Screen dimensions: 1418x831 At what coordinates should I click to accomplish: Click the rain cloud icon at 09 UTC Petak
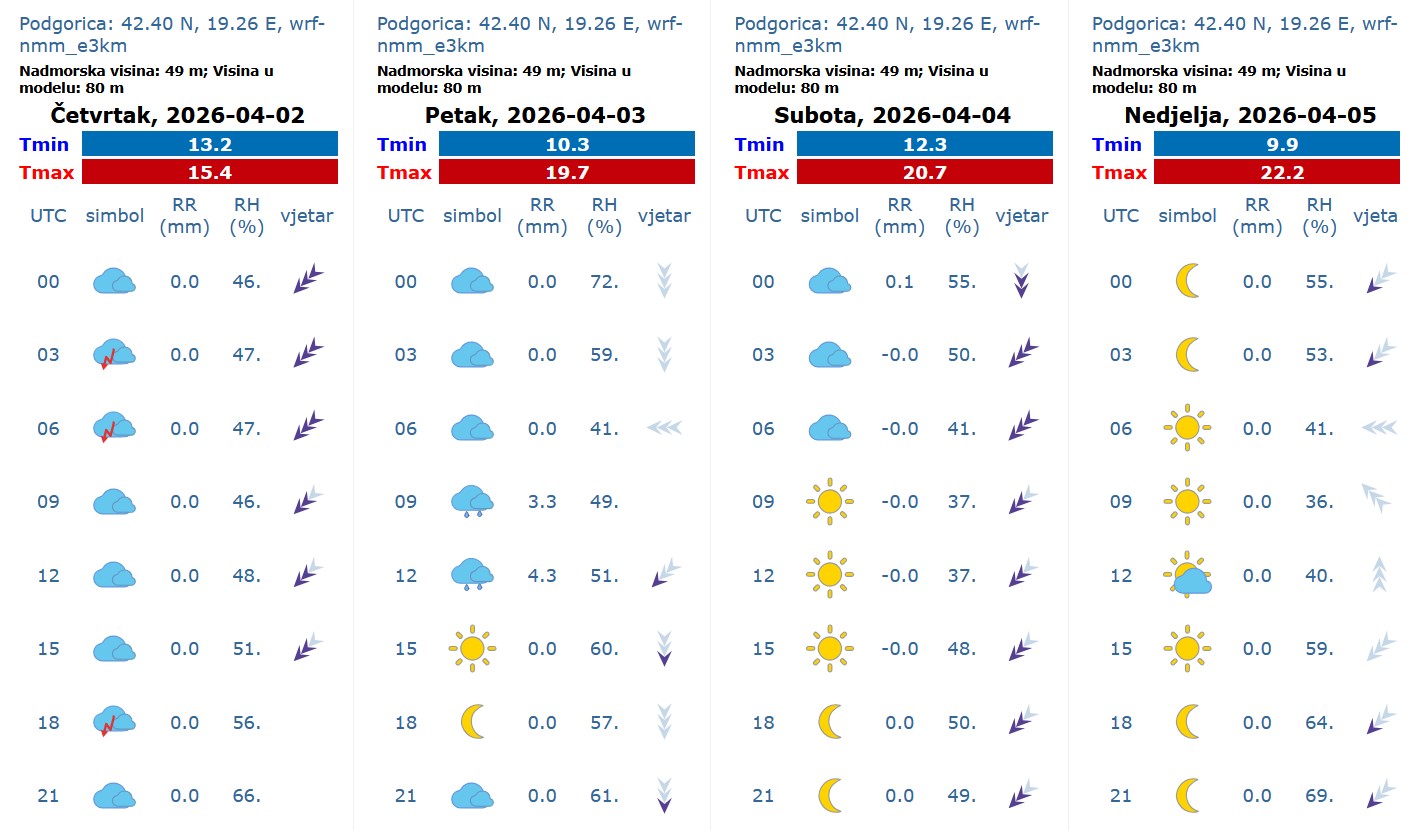472,502
